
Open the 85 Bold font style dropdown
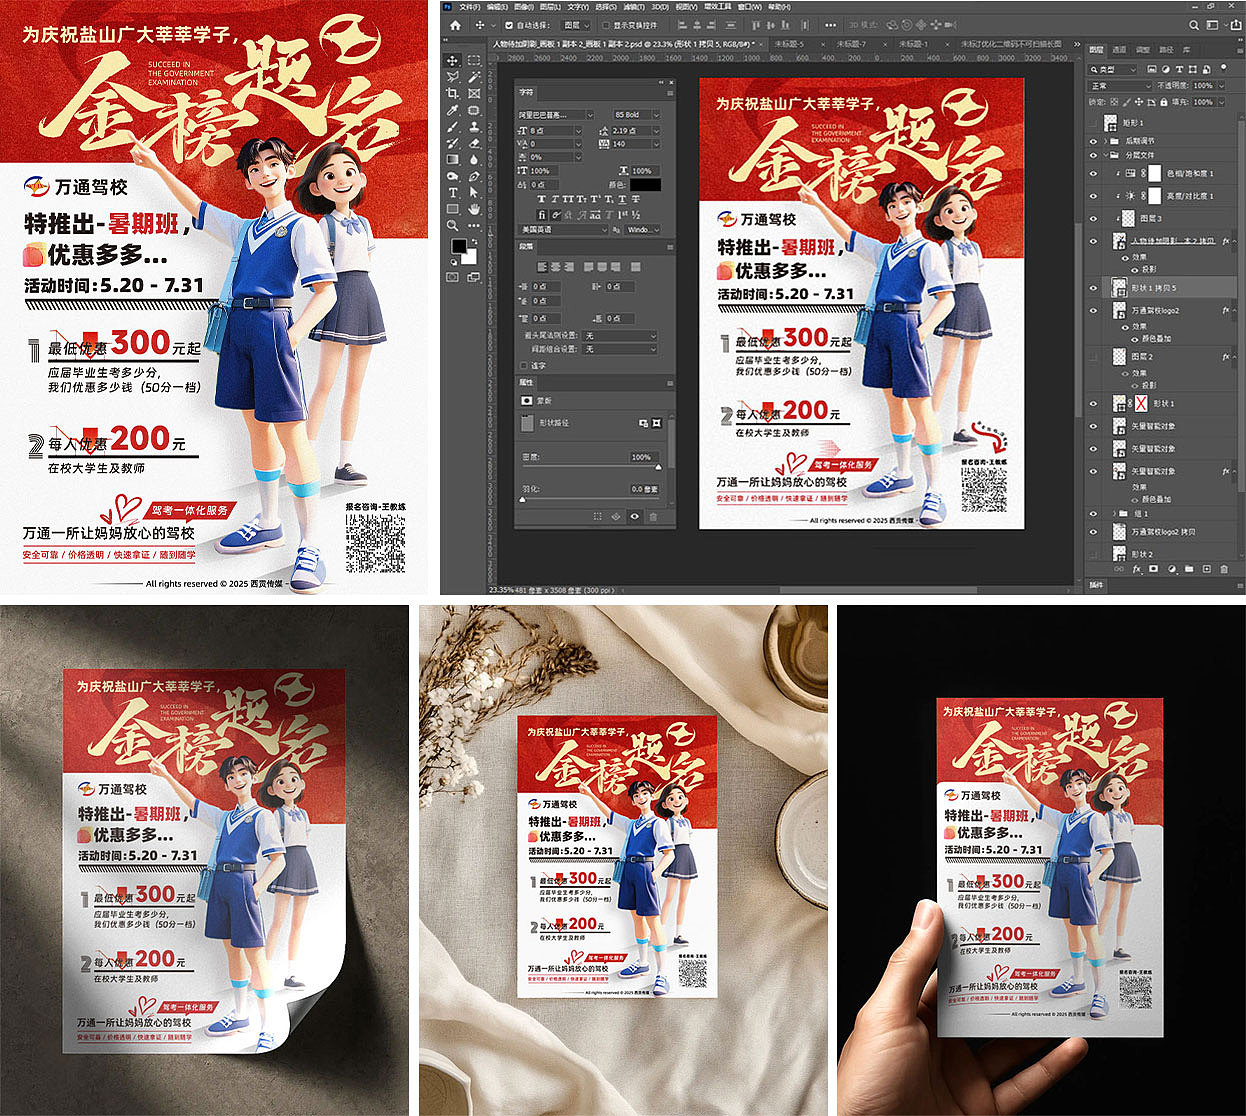point(636,115)
